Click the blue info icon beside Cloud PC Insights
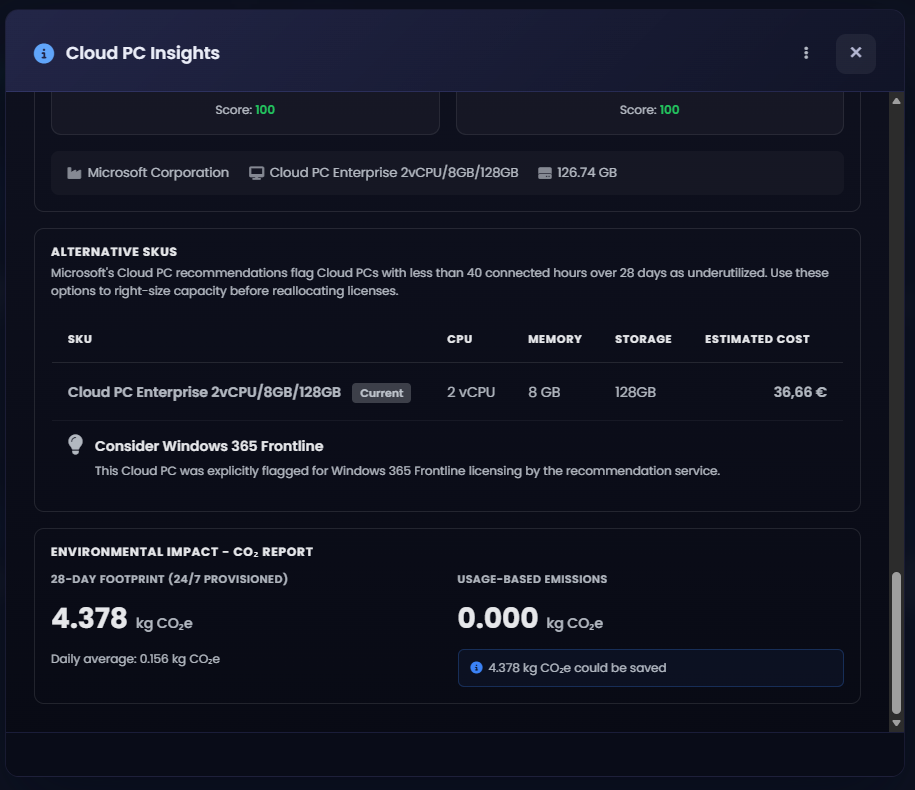Screen dimensions: 915x790 point(44,53)
